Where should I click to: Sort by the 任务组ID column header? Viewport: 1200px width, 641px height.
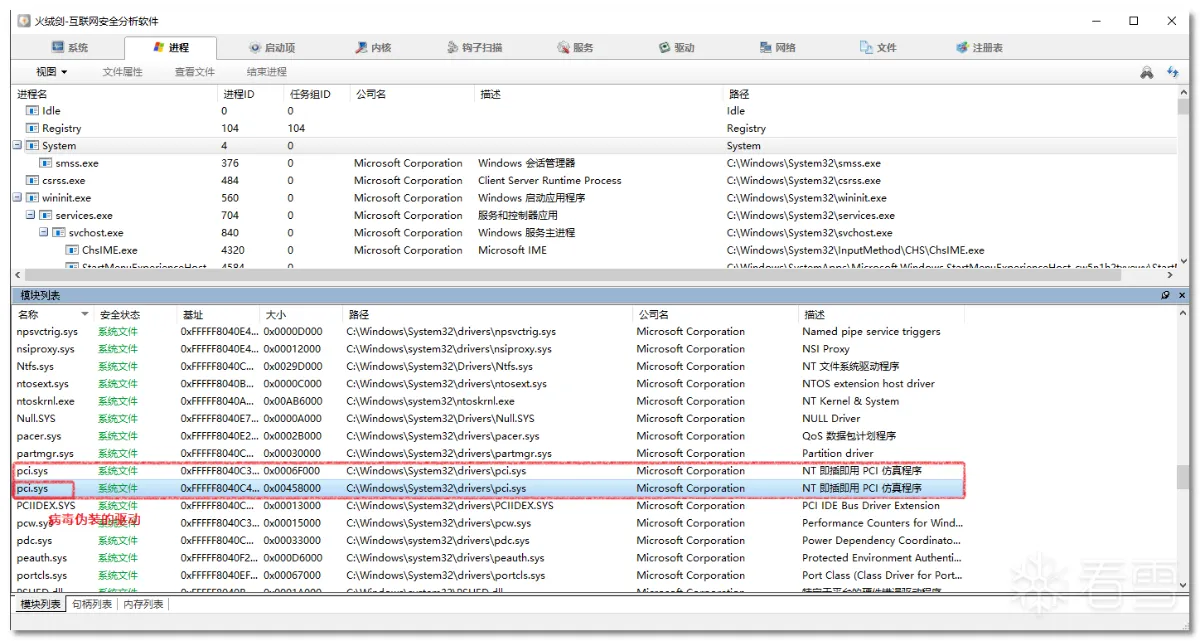(317, 94)
